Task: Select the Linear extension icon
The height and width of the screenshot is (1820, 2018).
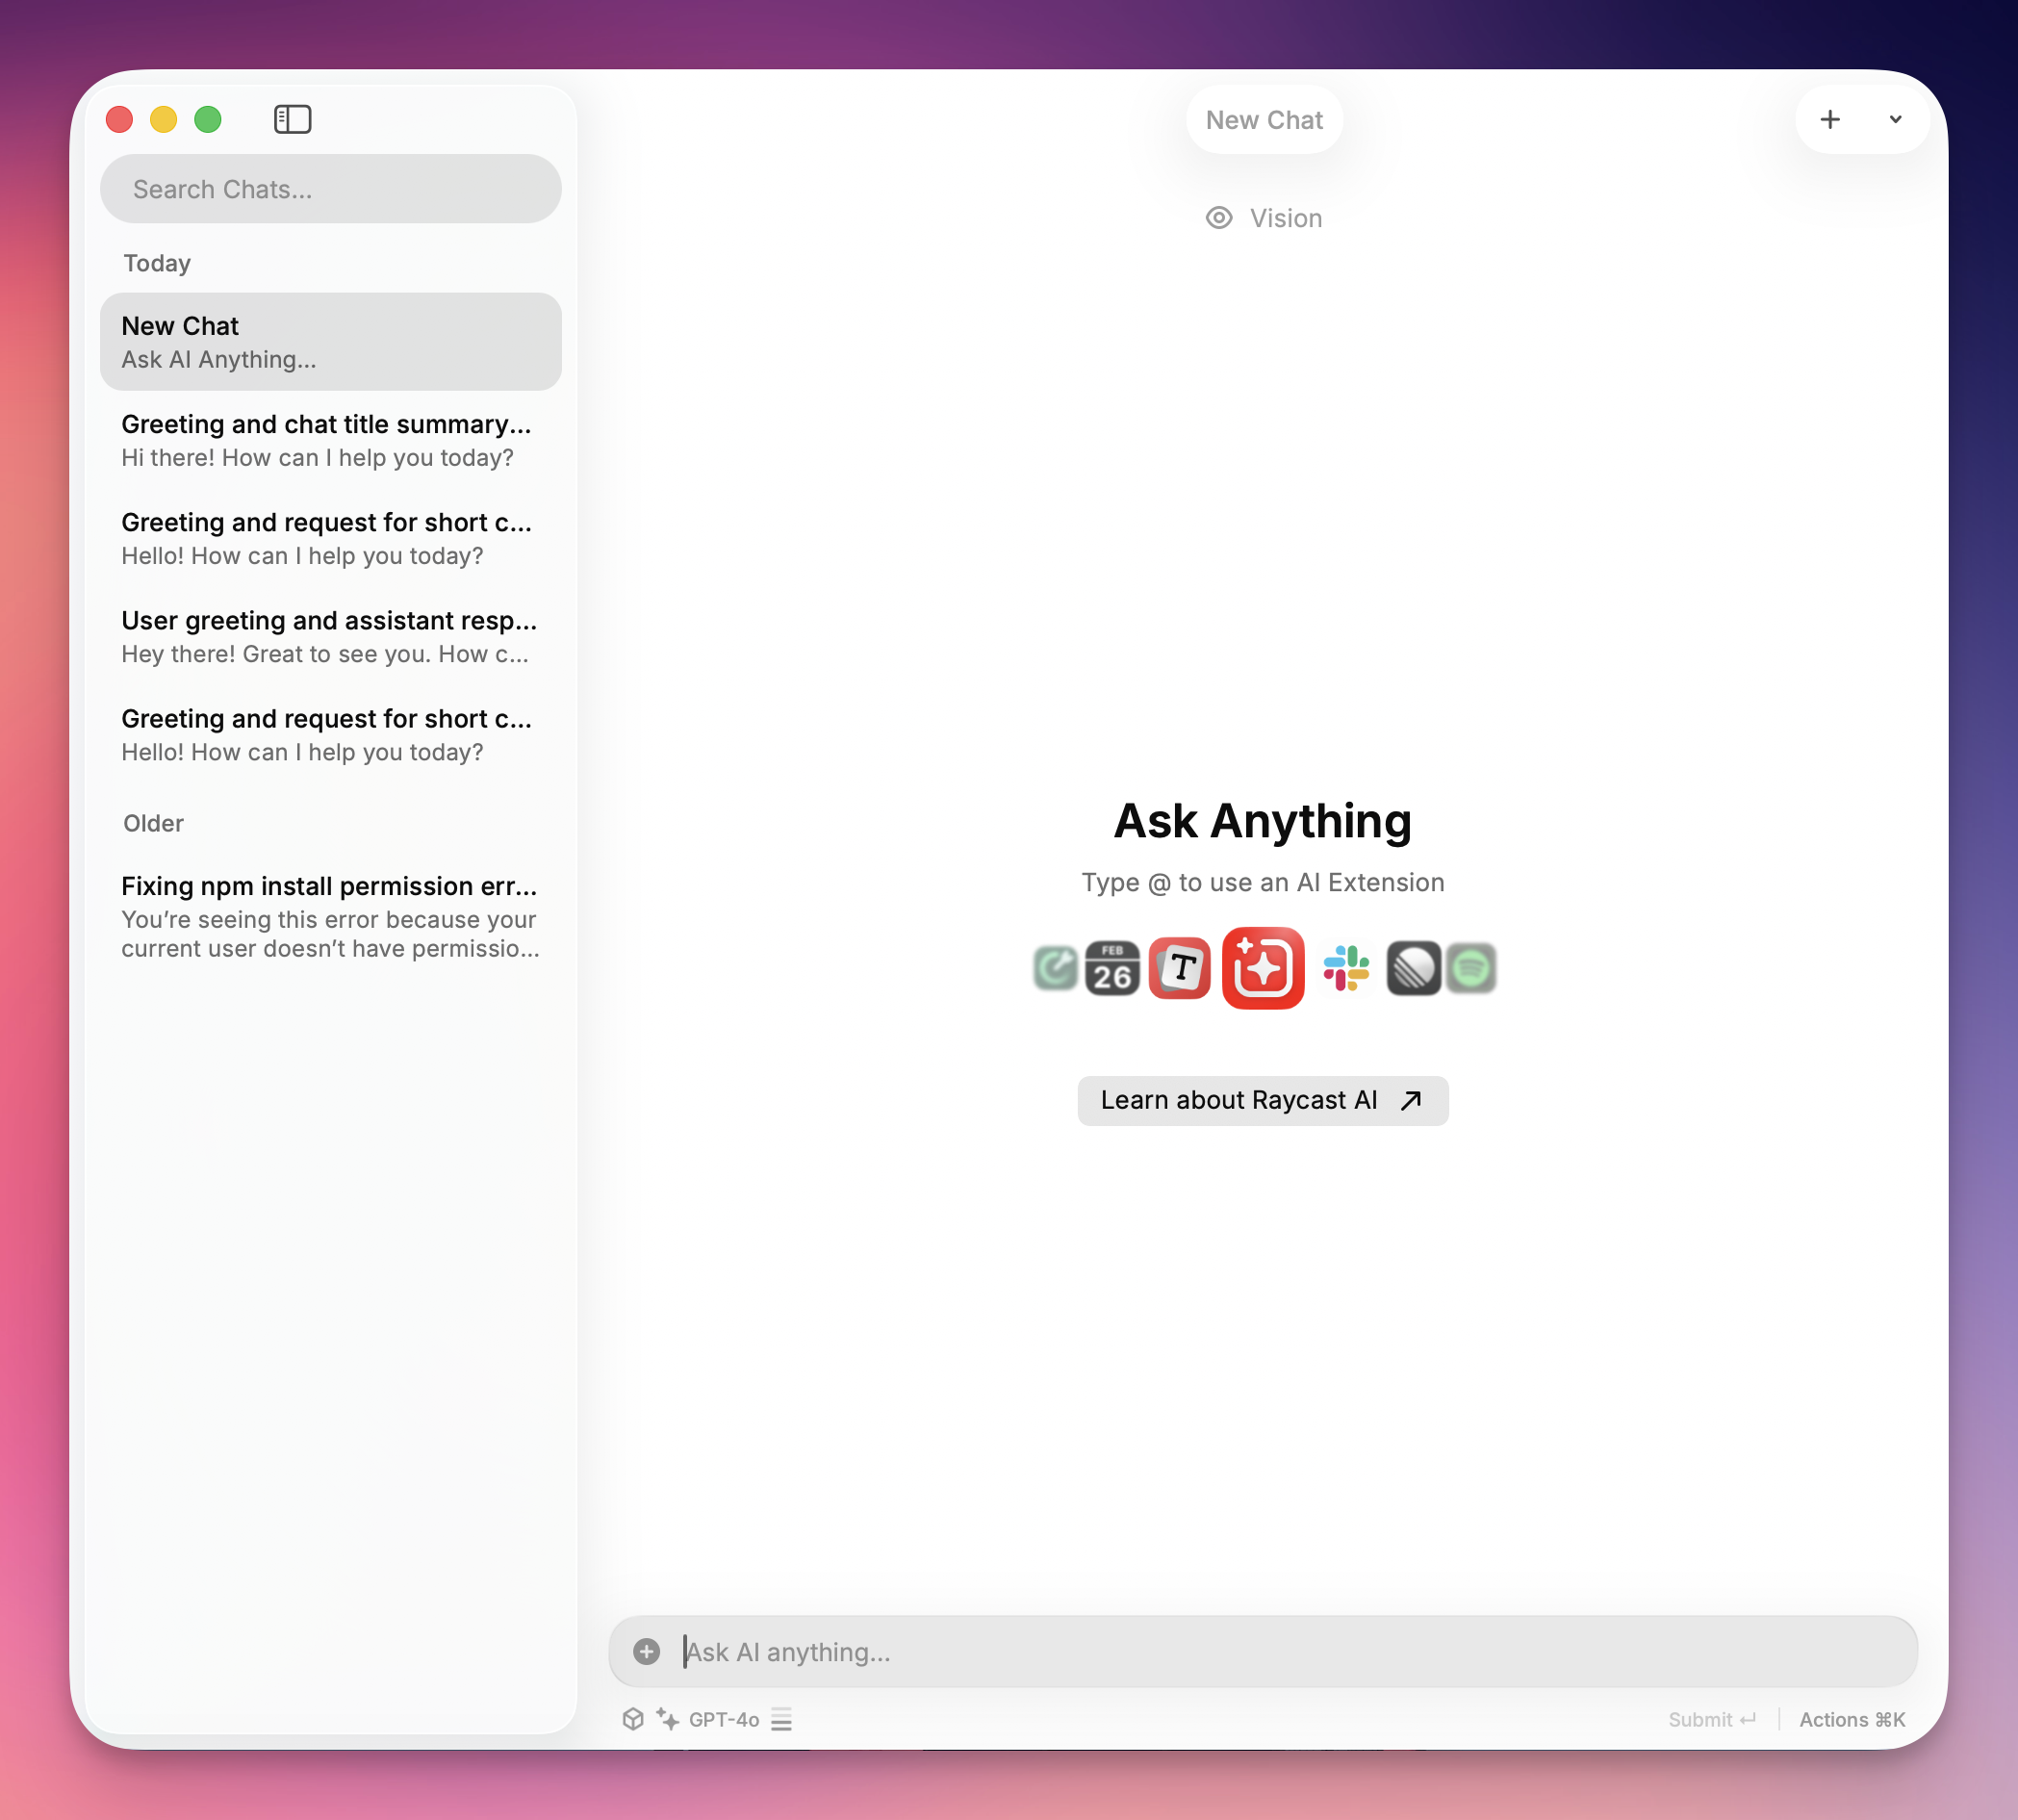Action: tap(1413, 967)
